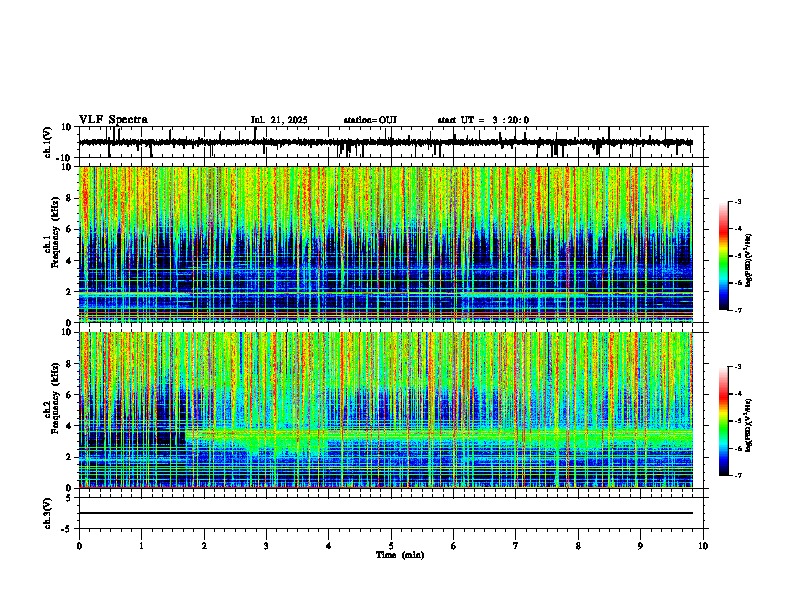Click the "5" tick on ch.3 voltage axis
This screenshot has width=792, height=612.
coord(70,498)
